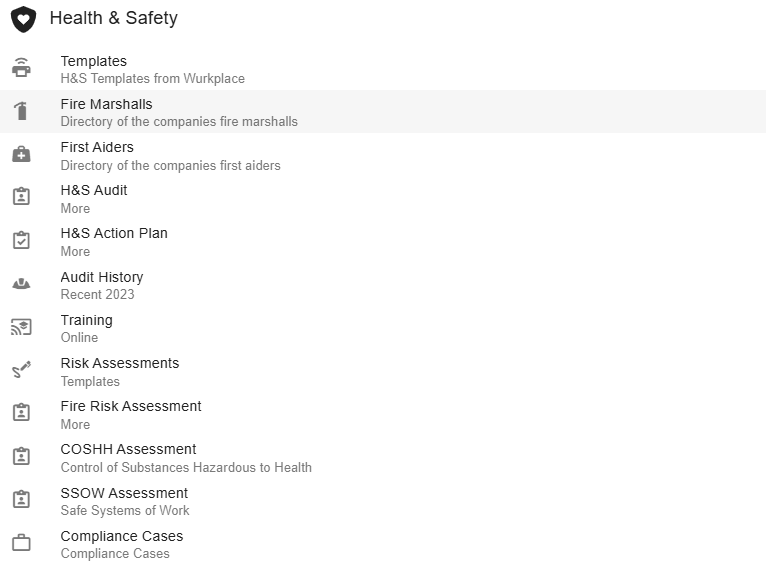The image size is (766, 572).
Task: Click the Health & Safety shield heart icon
Action: click(23, 19)
